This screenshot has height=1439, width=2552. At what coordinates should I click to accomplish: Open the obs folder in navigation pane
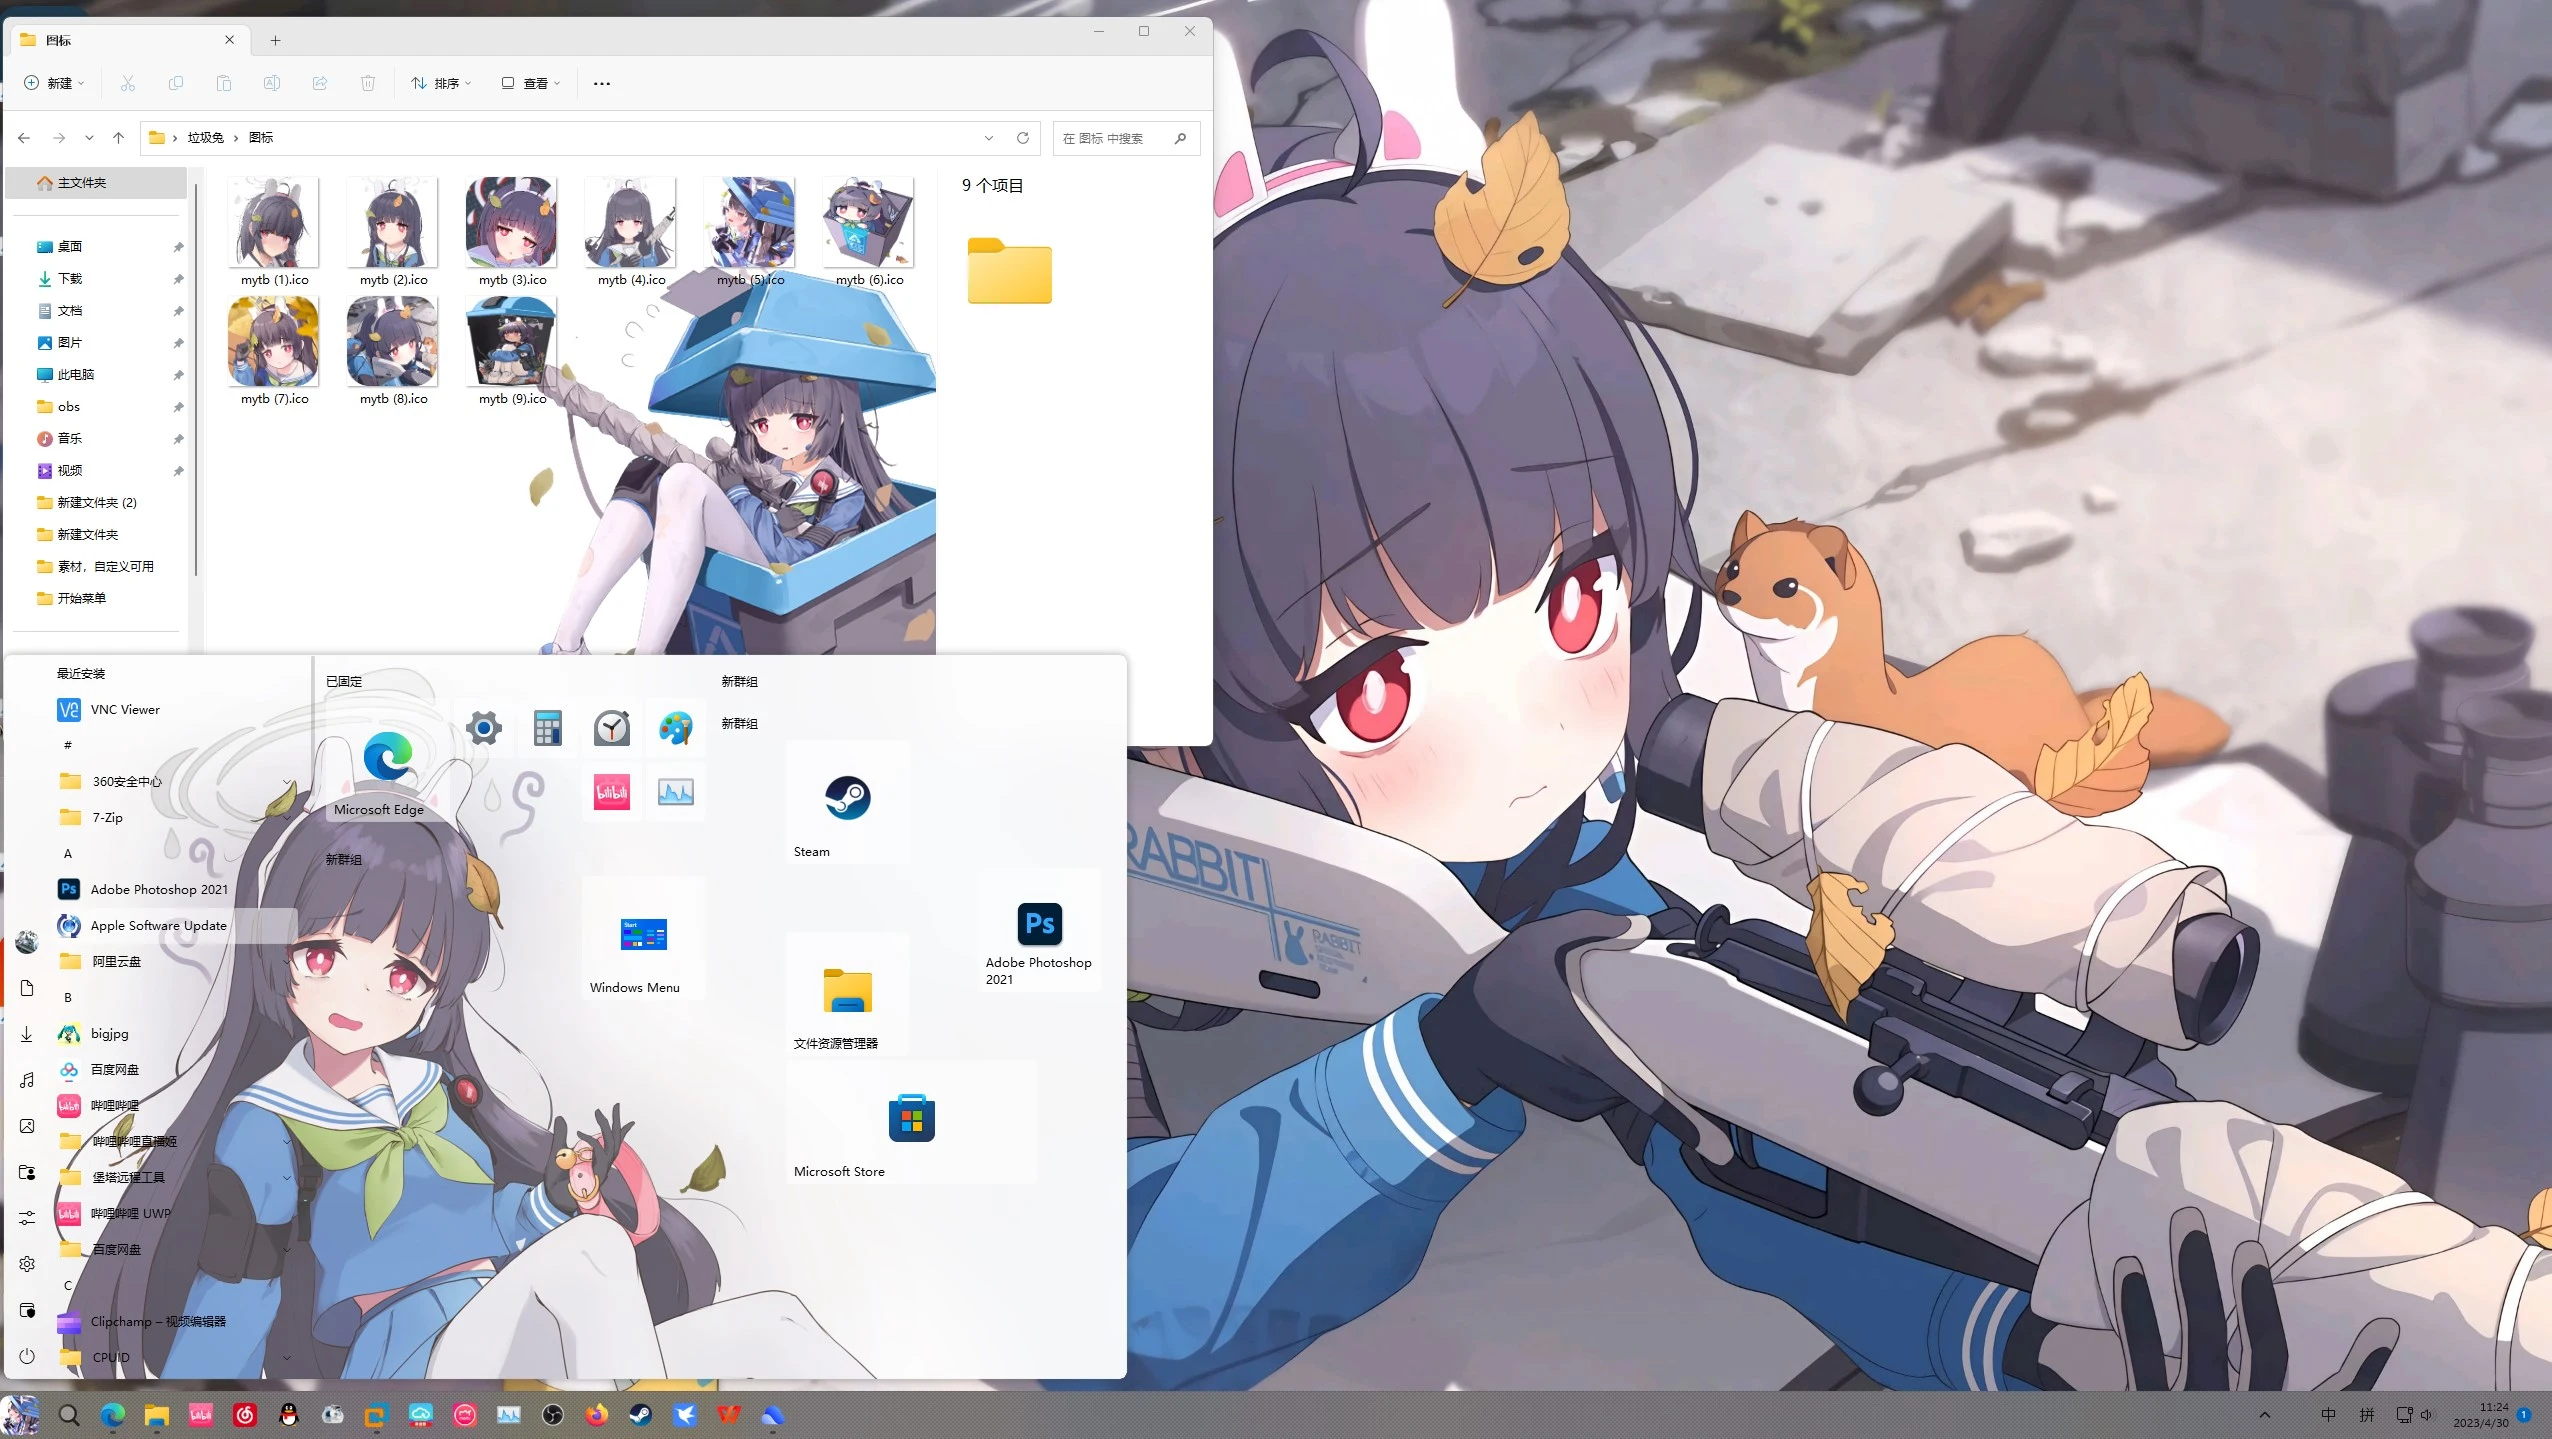coord(96,407)
